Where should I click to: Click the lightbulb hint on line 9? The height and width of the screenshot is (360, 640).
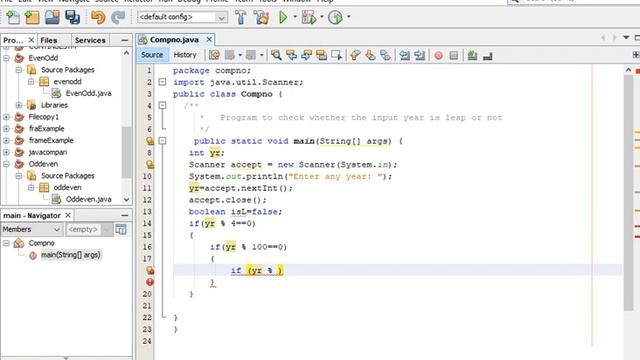[150, 164]
